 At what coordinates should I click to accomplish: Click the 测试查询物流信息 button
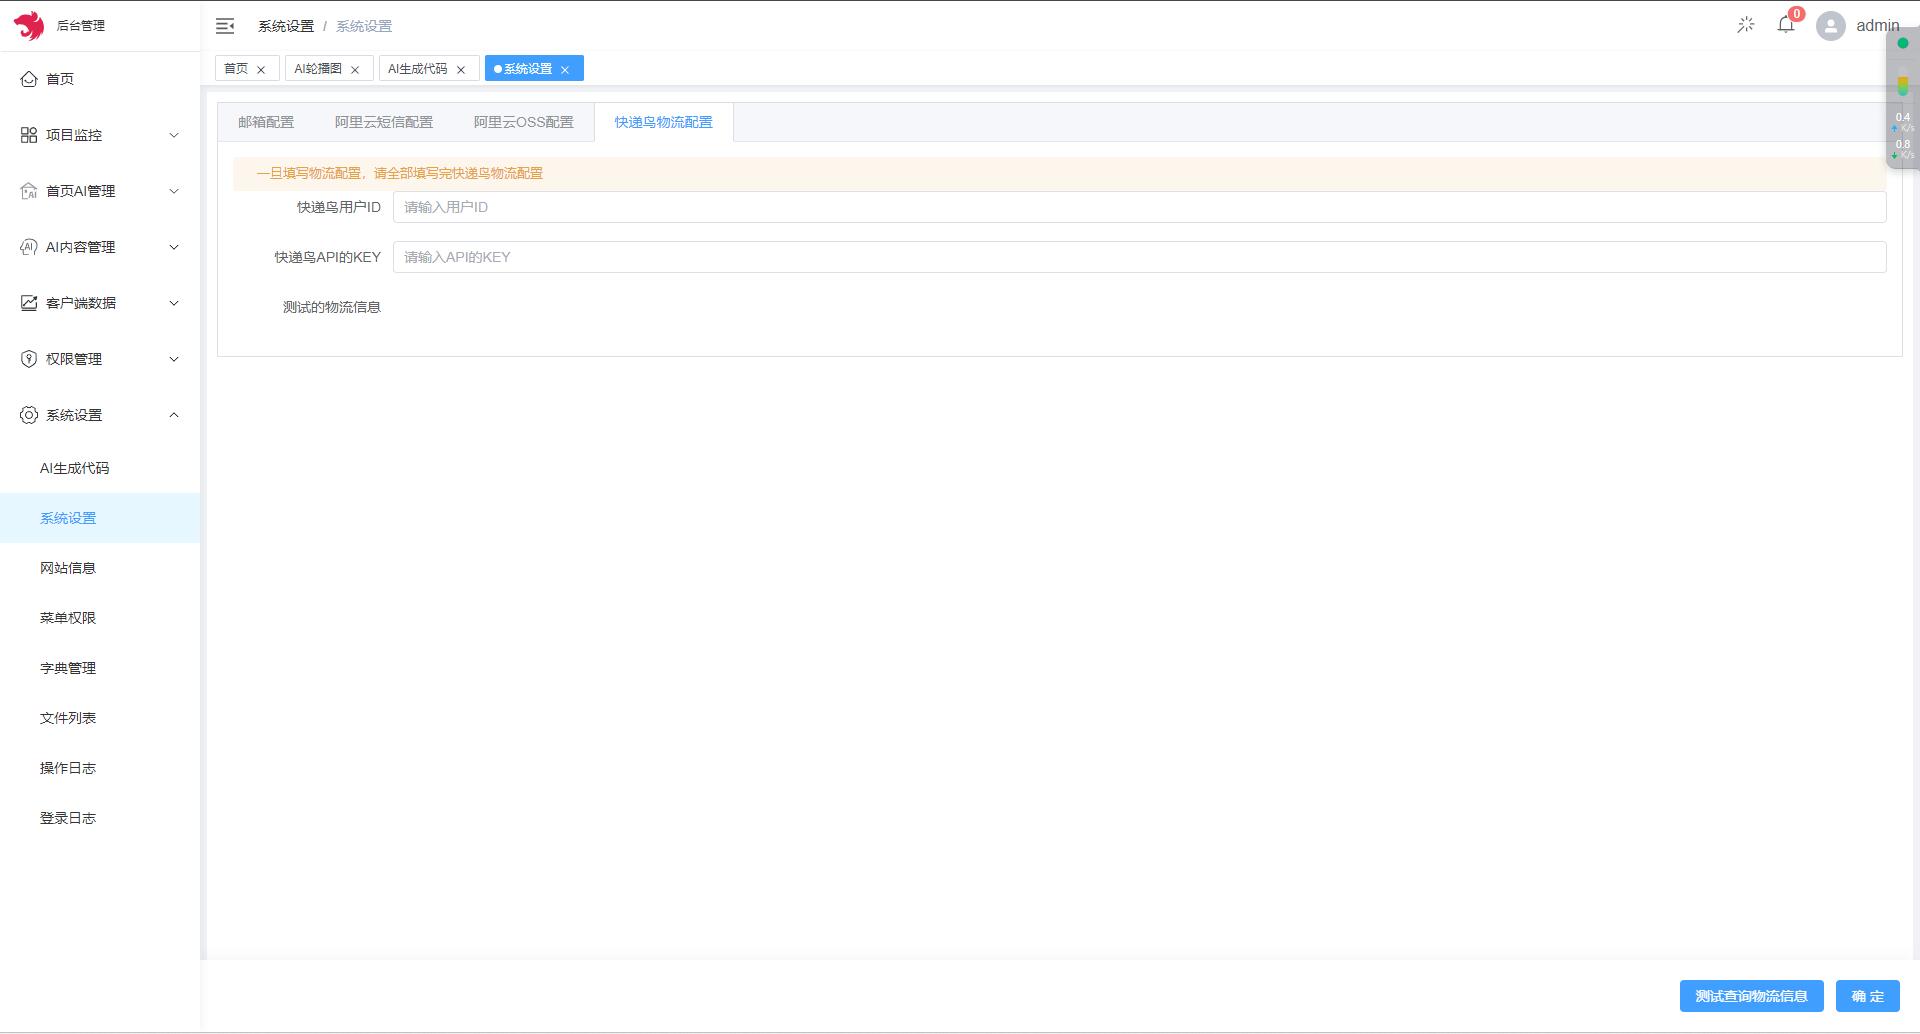[x=1751, y=996]
